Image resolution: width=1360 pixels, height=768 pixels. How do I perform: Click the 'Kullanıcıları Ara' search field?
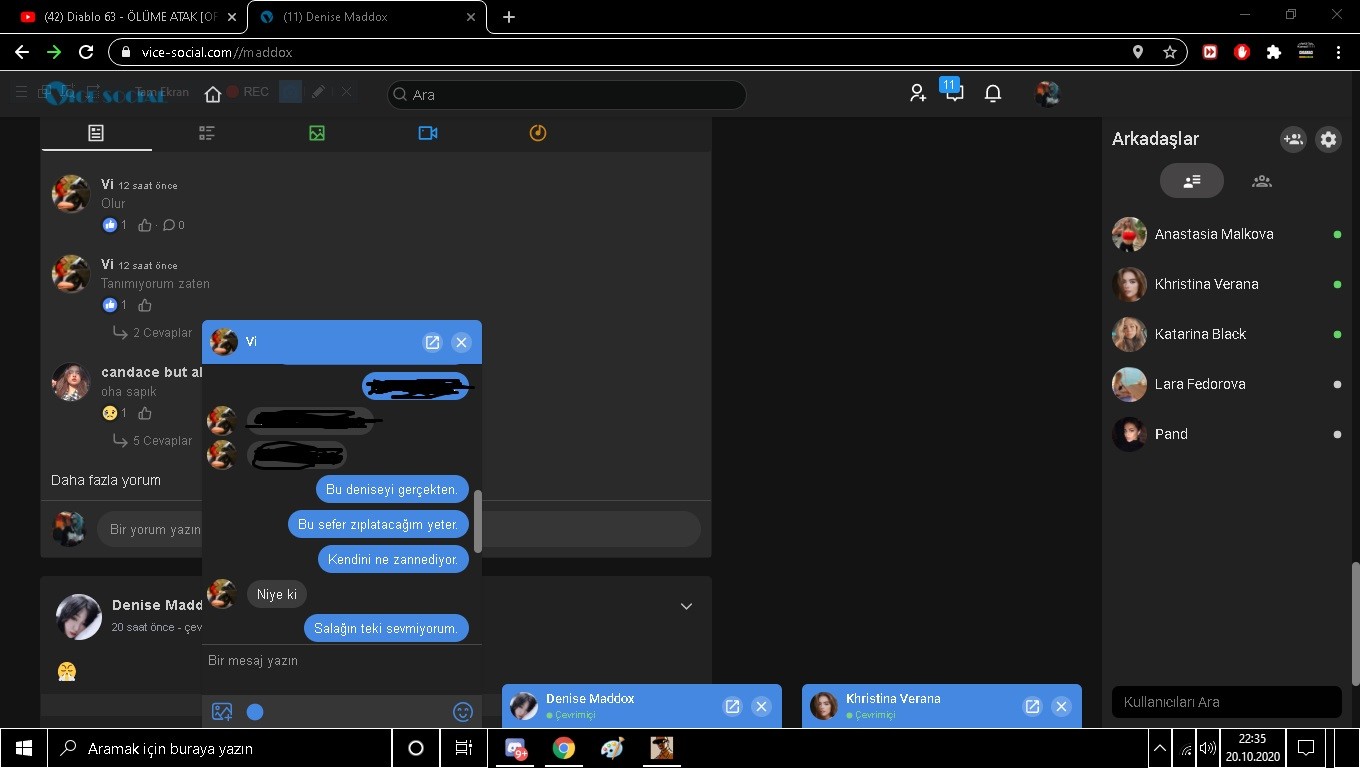[1226, 702]
